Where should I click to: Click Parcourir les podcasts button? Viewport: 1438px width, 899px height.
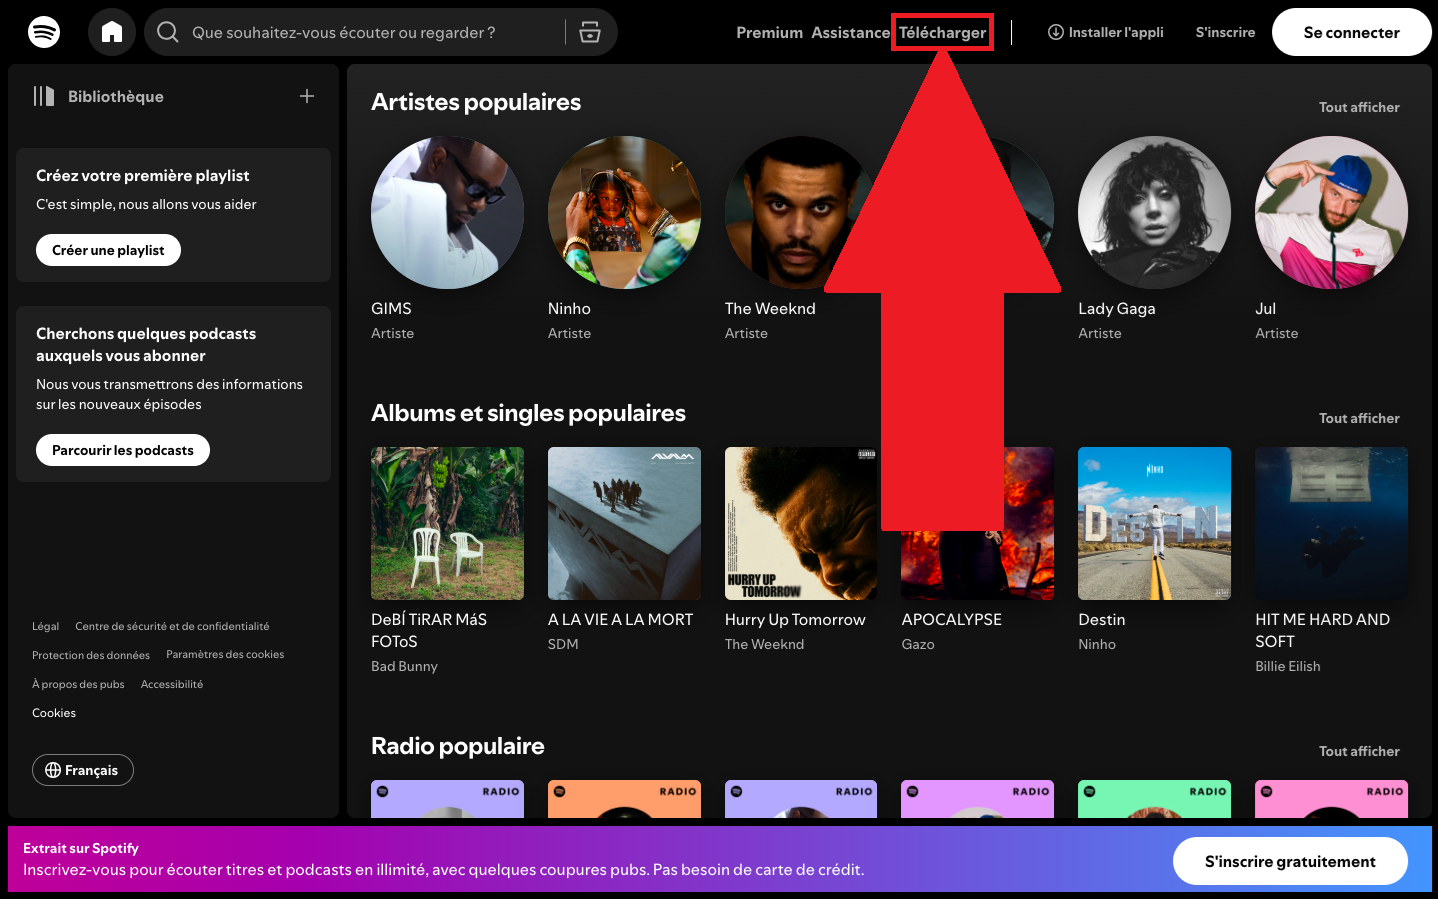(x=123, y=450)
